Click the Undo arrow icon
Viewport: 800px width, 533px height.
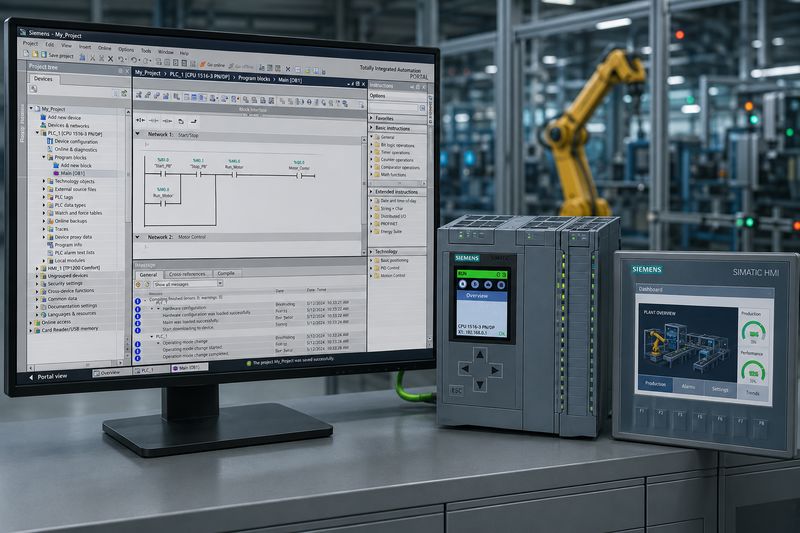[121, 60]
